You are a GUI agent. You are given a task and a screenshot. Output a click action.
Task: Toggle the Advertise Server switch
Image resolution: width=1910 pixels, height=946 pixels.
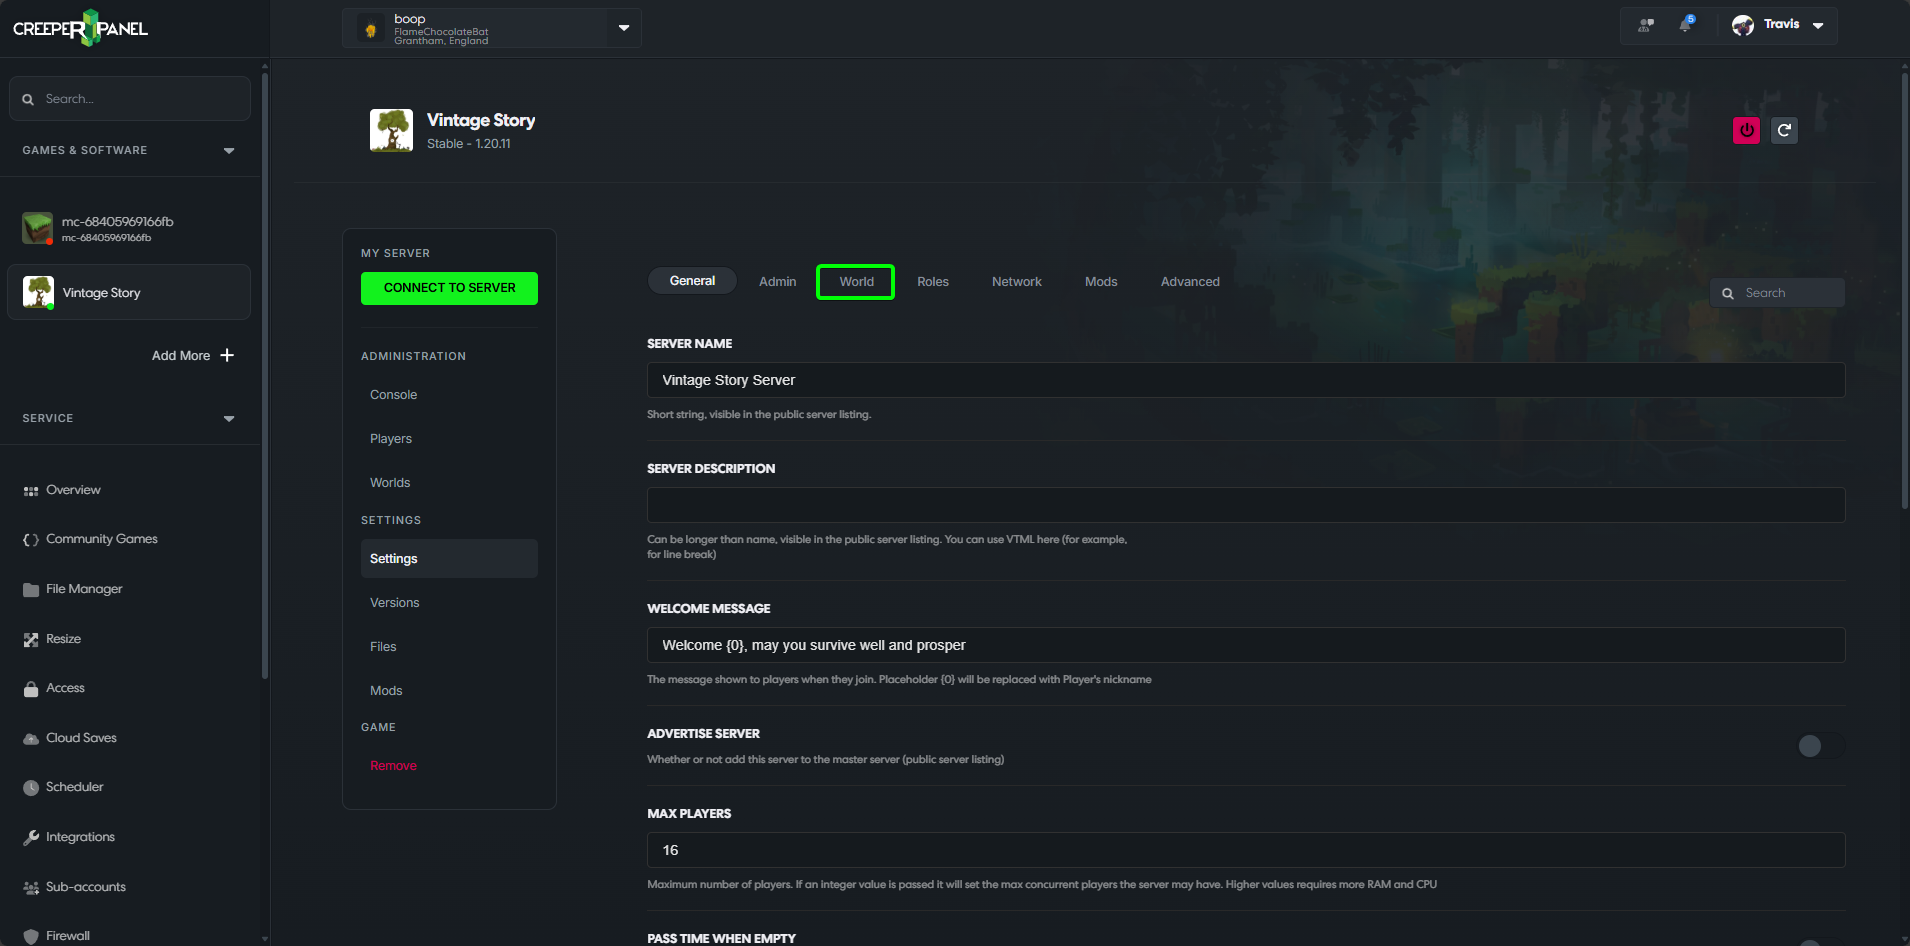coord(1820,746)
